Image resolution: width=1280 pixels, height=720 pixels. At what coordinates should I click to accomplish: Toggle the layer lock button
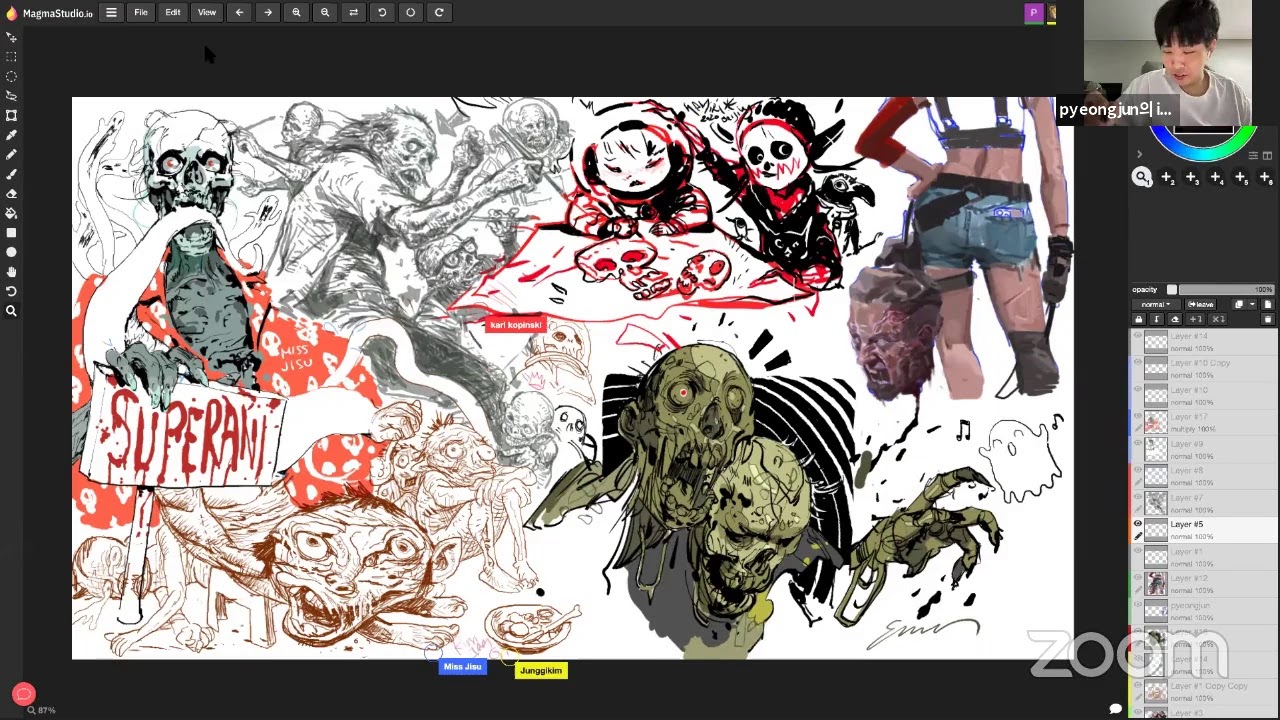pyautogui.click(x=1139, y=319)
